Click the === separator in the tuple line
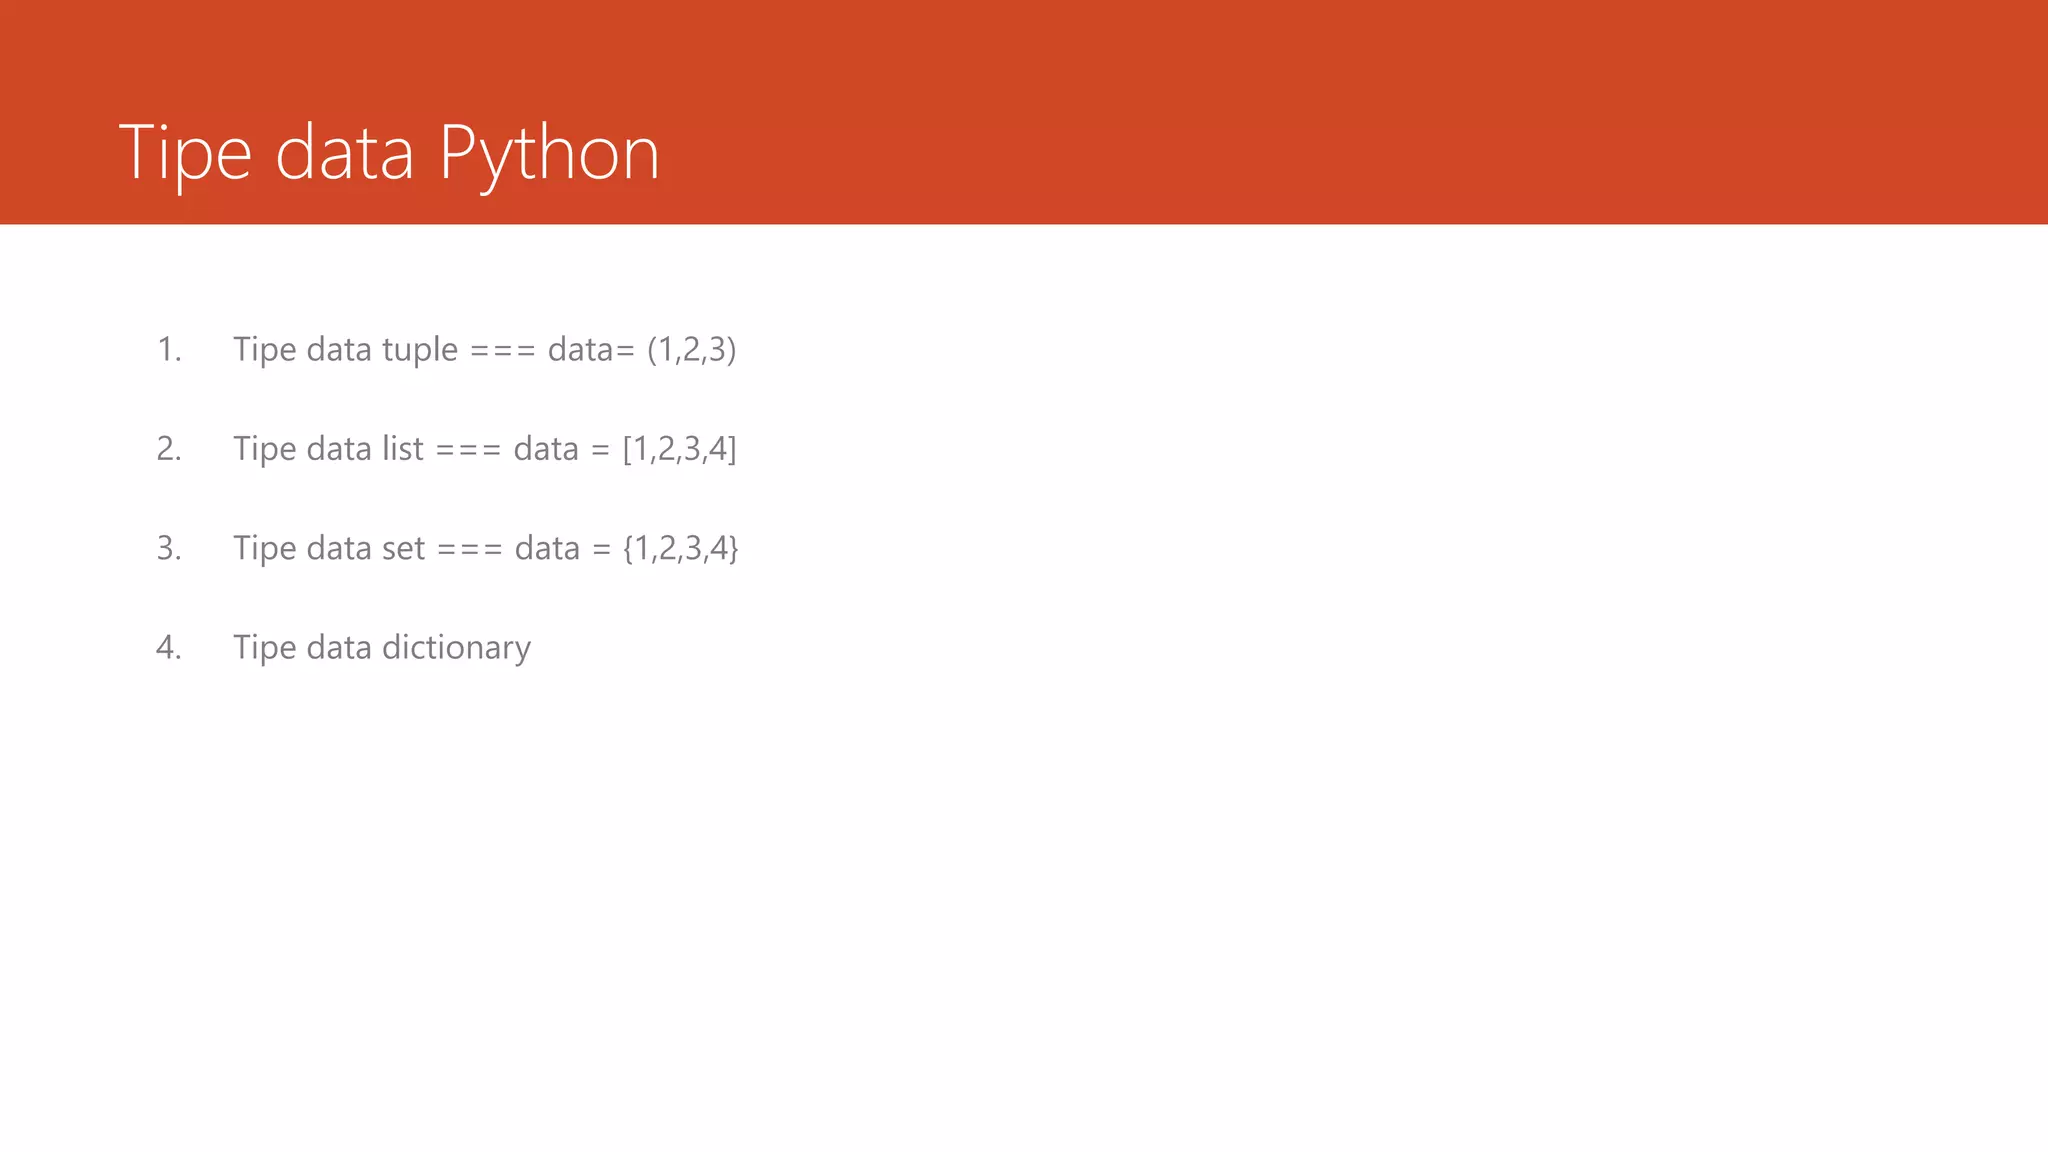This screenshot has height=1152, width=2048. tap(503, 351)
